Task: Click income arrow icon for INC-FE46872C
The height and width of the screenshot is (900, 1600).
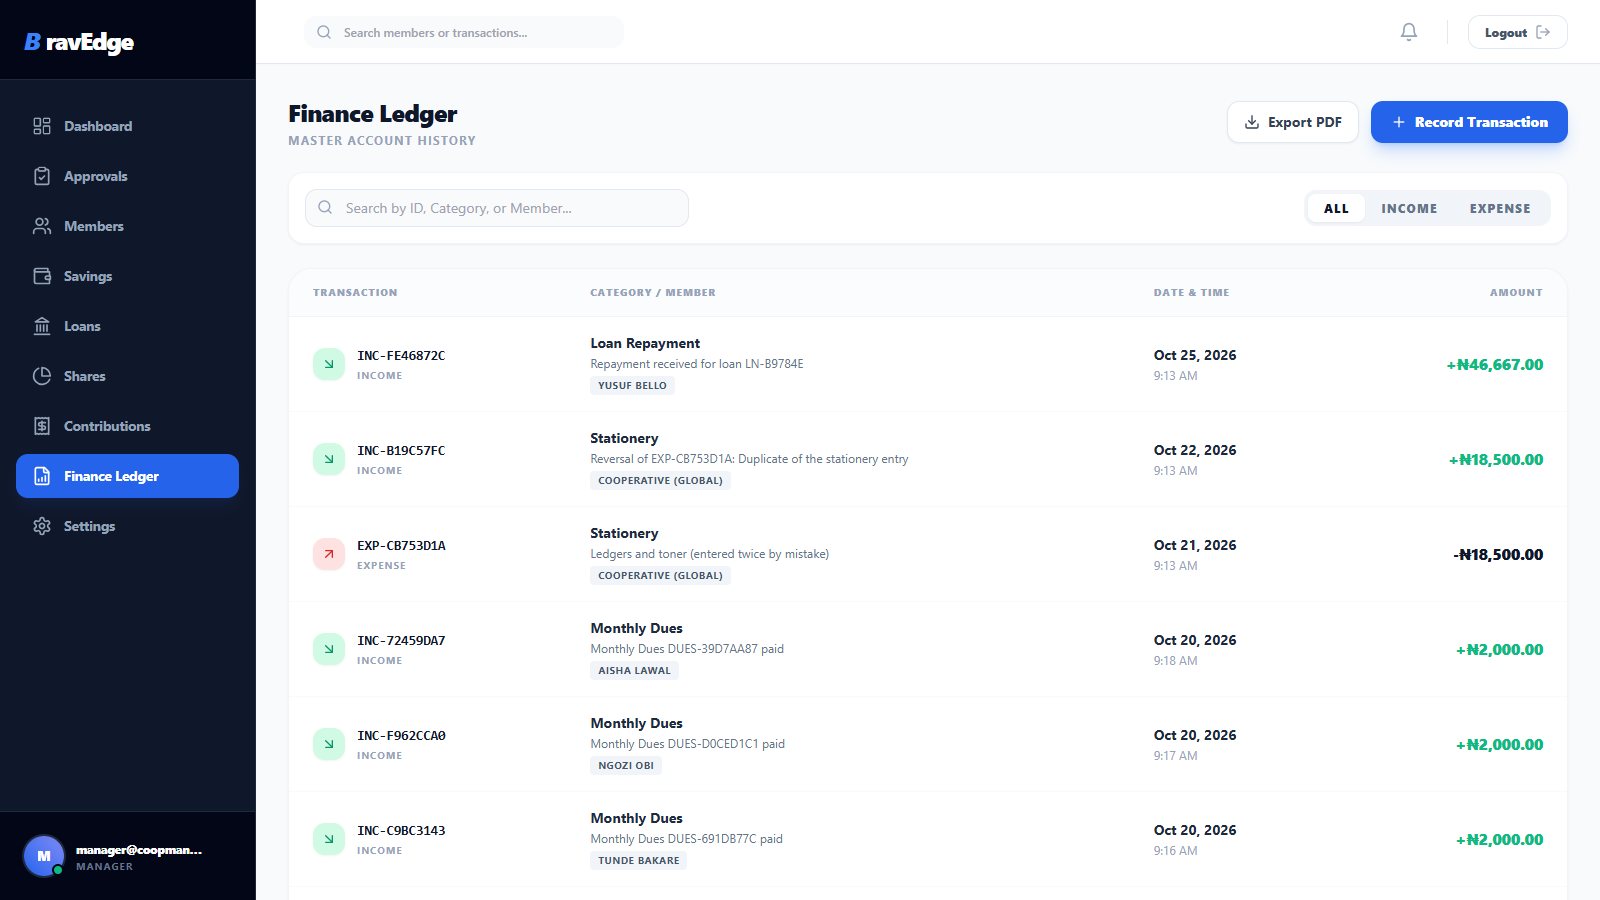Action: tap(329, 364)
